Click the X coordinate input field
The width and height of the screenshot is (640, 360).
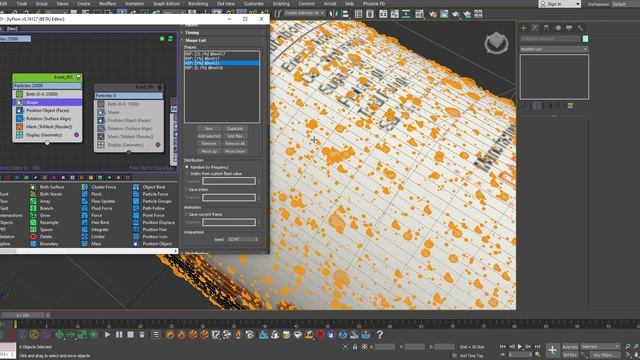pyautogui.click(x=385, y=347)
